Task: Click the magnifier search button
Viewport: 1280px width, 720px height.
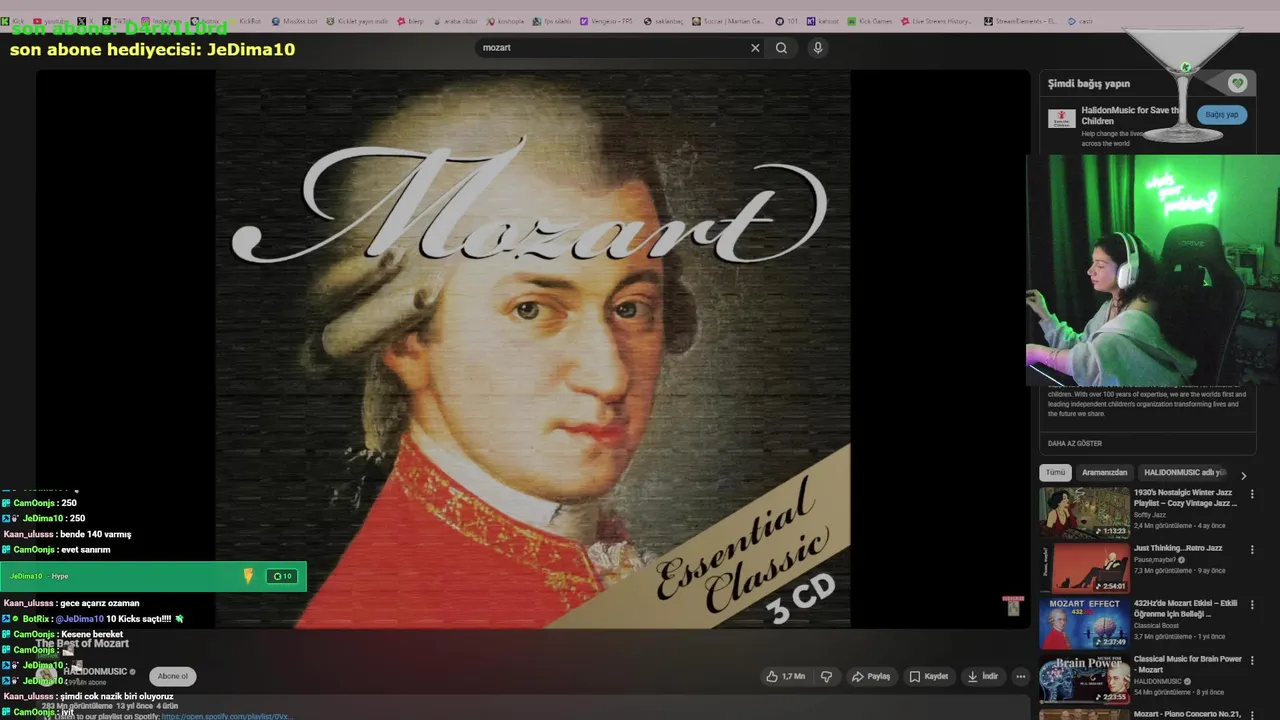Action: (x=781, y=48)
